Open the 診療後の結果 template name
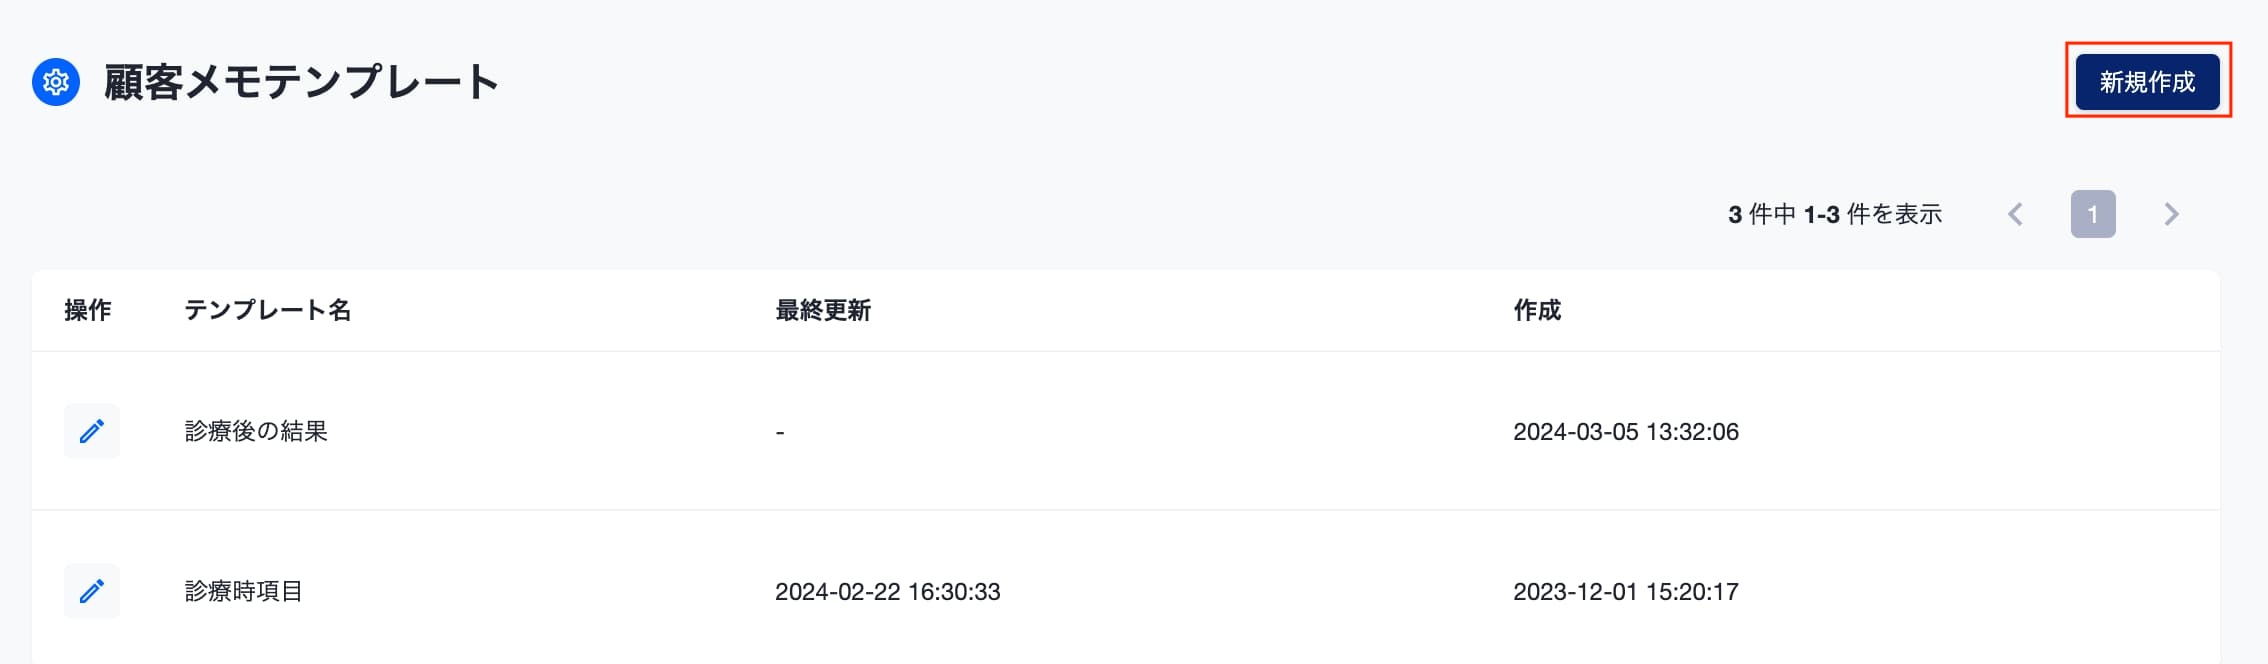The width and height of the screenshot is (2268, 664). coord(256,431)
